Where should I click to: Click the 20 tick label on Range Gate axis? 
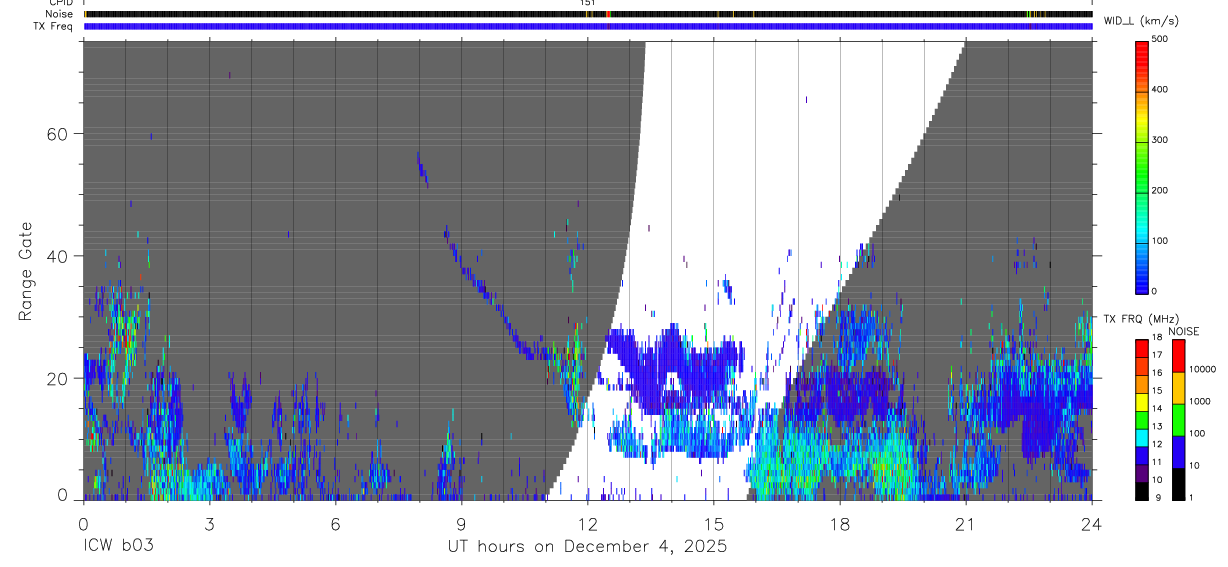pos(55,378)
